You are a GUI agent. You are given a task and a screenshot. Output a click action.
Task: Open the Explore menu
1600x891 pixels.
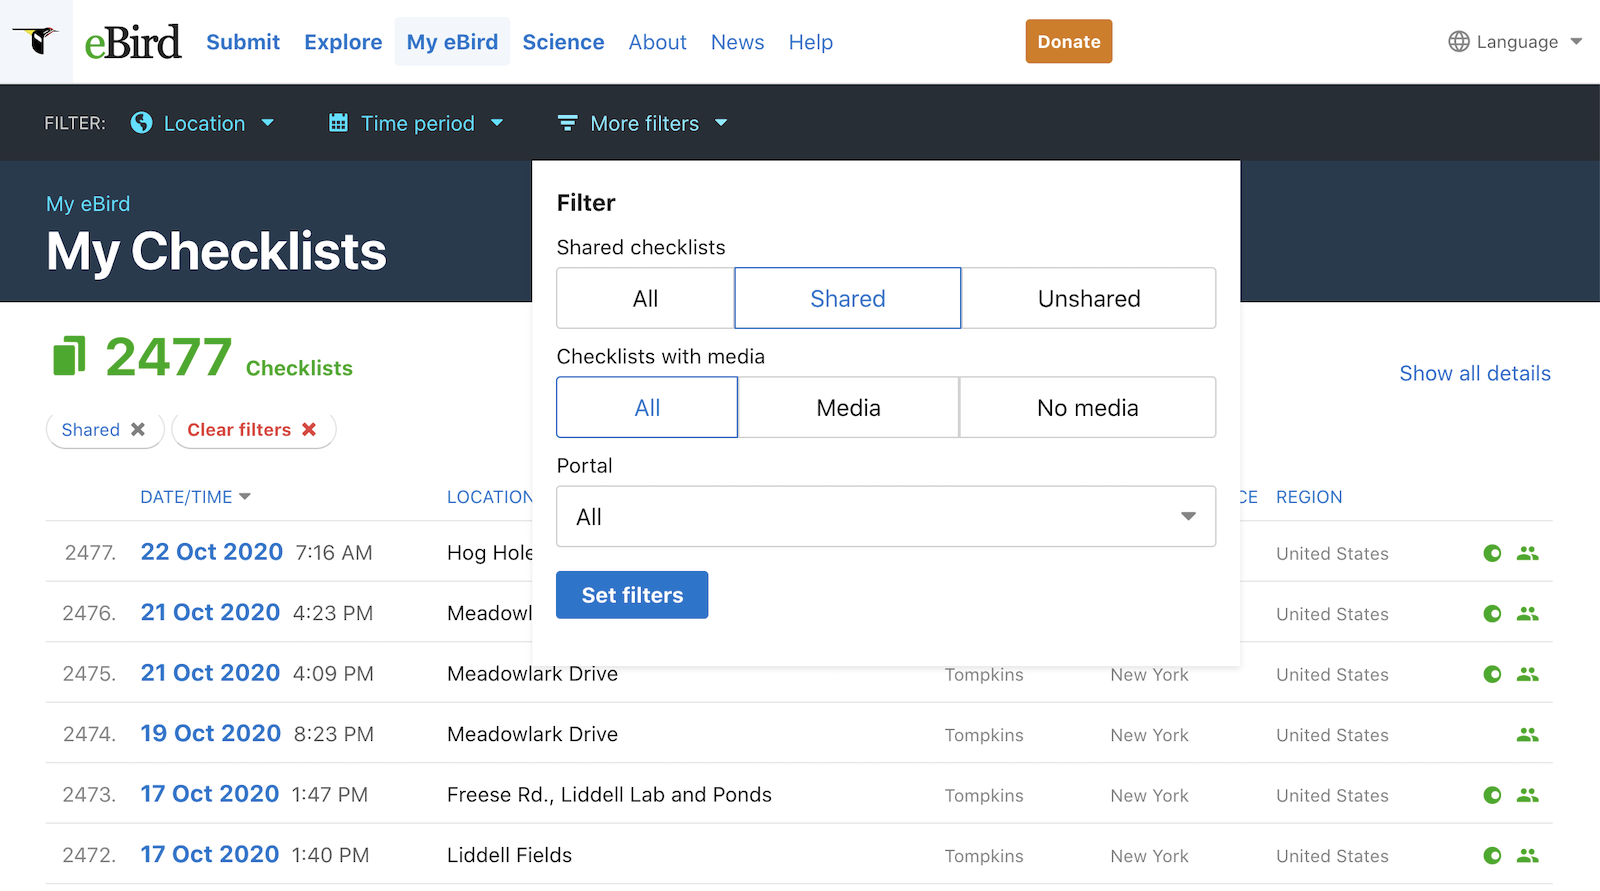point(343,42)
